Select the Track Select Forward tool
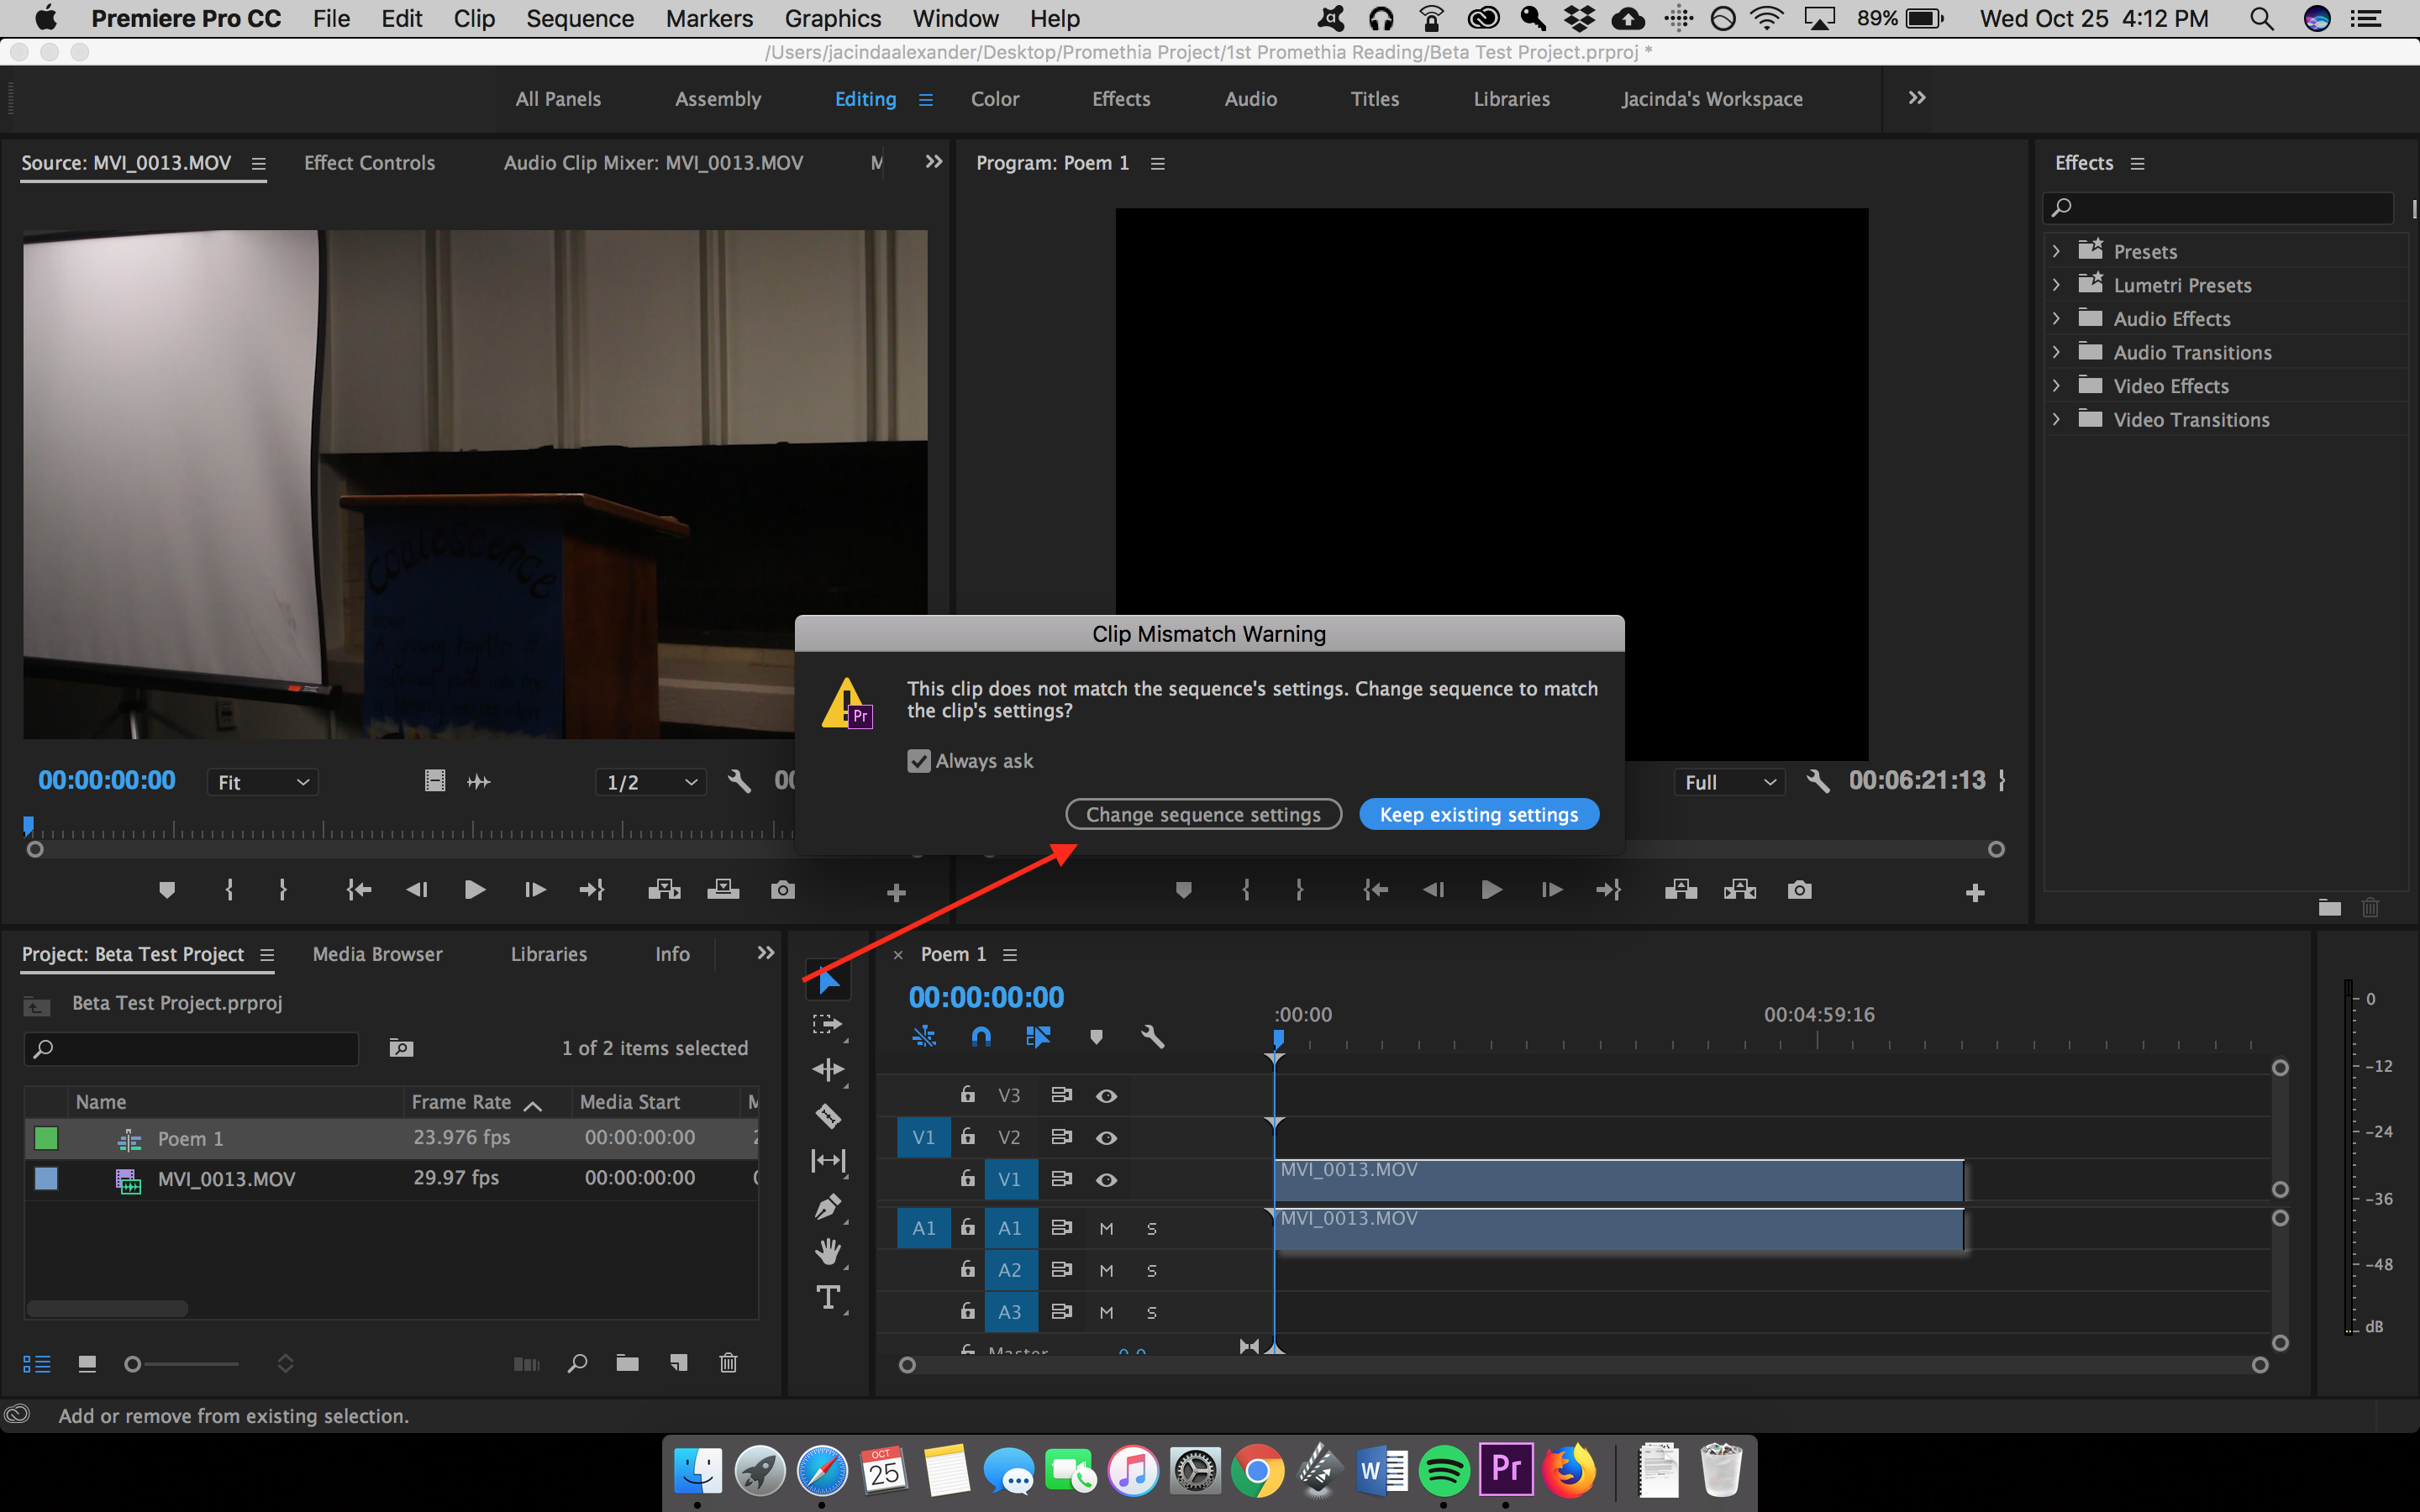The width and height of the screenshot is (2420, 1512). [x=827, y=1025]
